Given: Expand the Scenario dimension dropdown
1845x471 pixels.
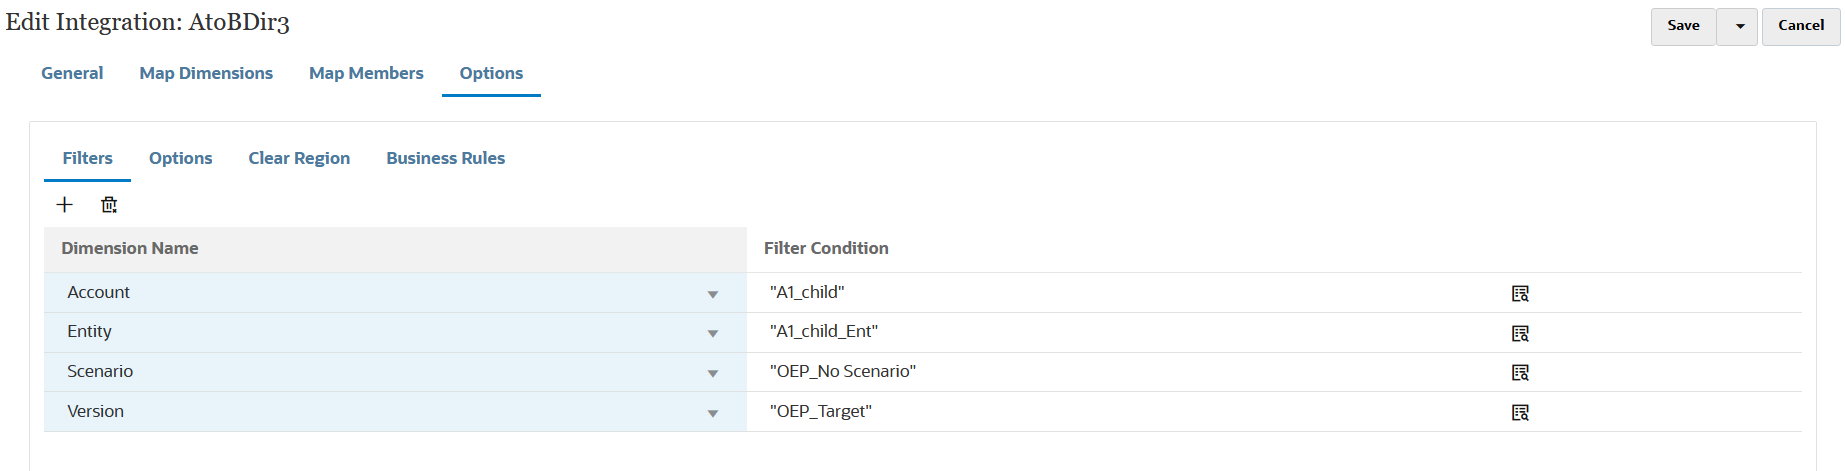Looking at the screenshot, I should point(713,373).
